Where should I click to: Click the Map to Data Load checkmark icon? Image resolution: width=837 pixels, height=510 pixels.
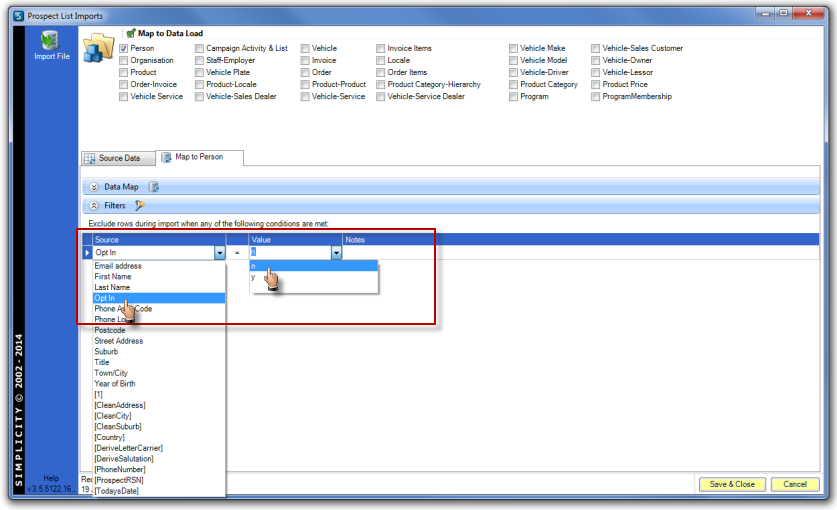pos(131,33)
